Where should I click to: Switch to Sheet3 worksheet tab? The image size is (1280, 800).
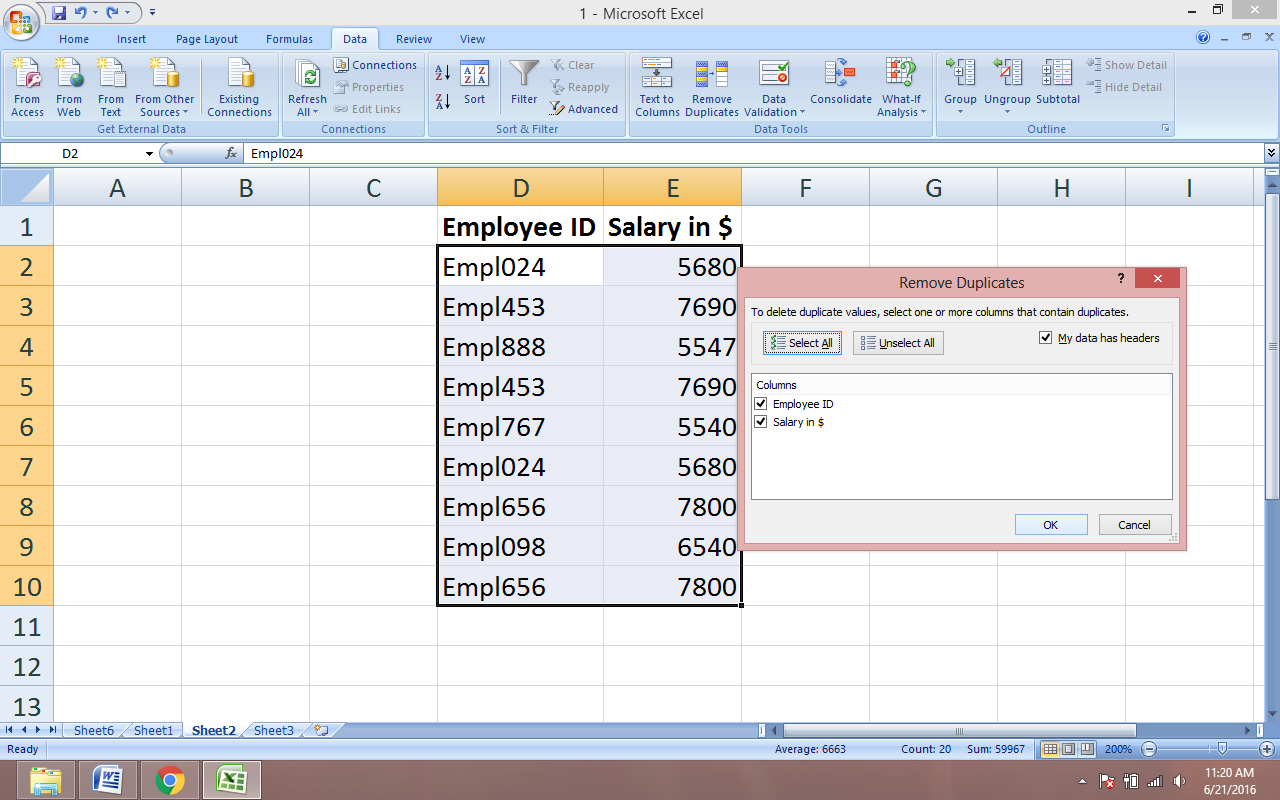click(273, 730)
